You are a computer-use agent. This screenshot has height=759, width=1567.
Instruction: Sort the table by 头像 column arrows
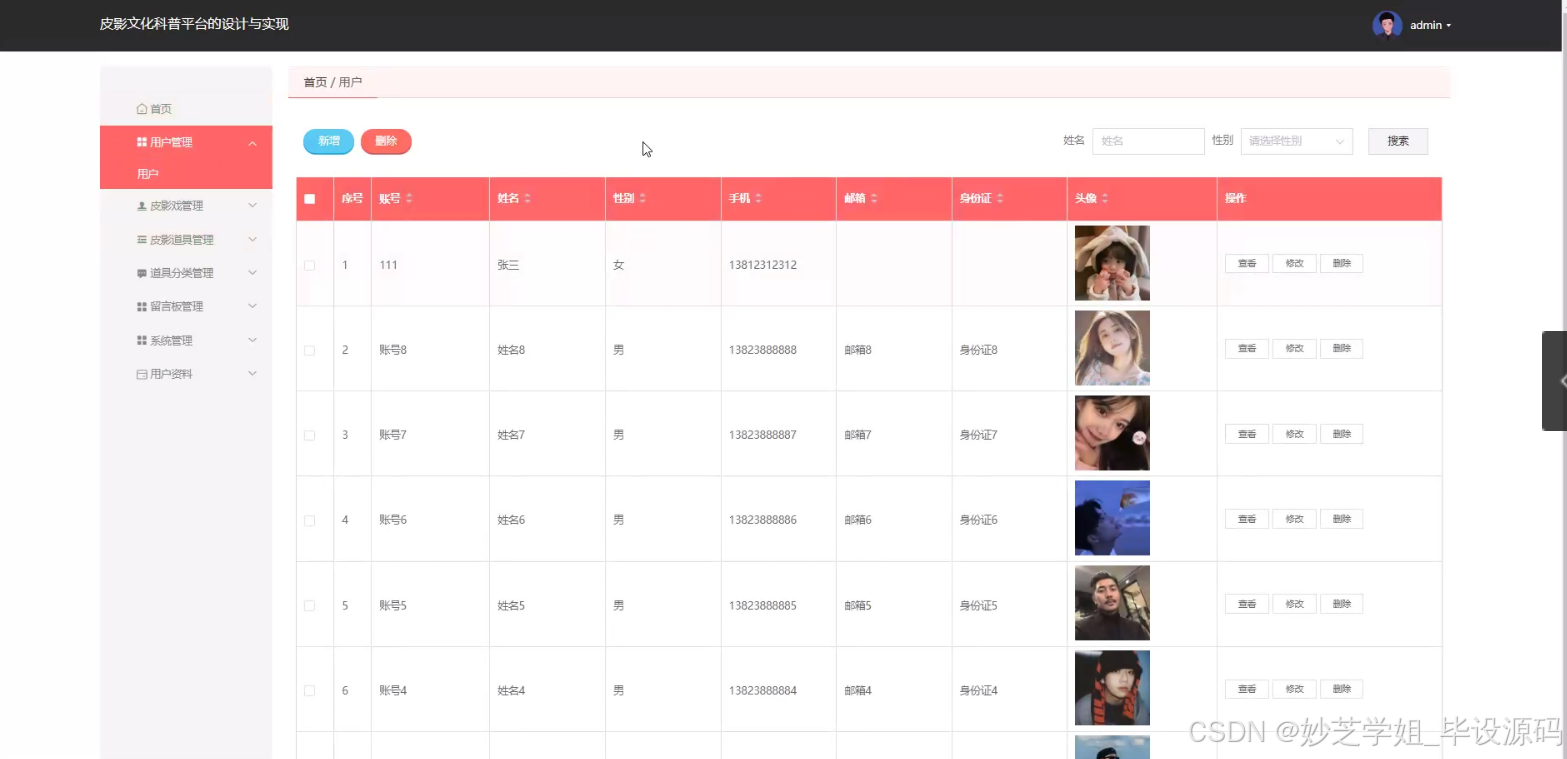coord(1105,199)
